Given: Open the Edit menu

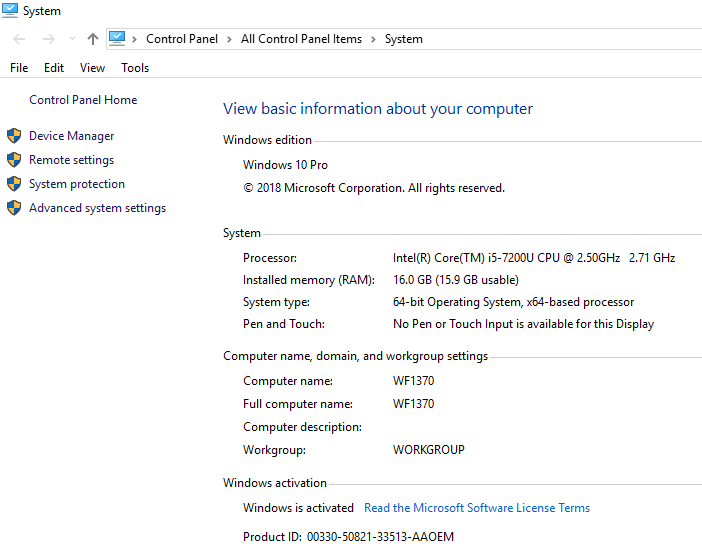Looking at the screenshot, I should (54, 68).
